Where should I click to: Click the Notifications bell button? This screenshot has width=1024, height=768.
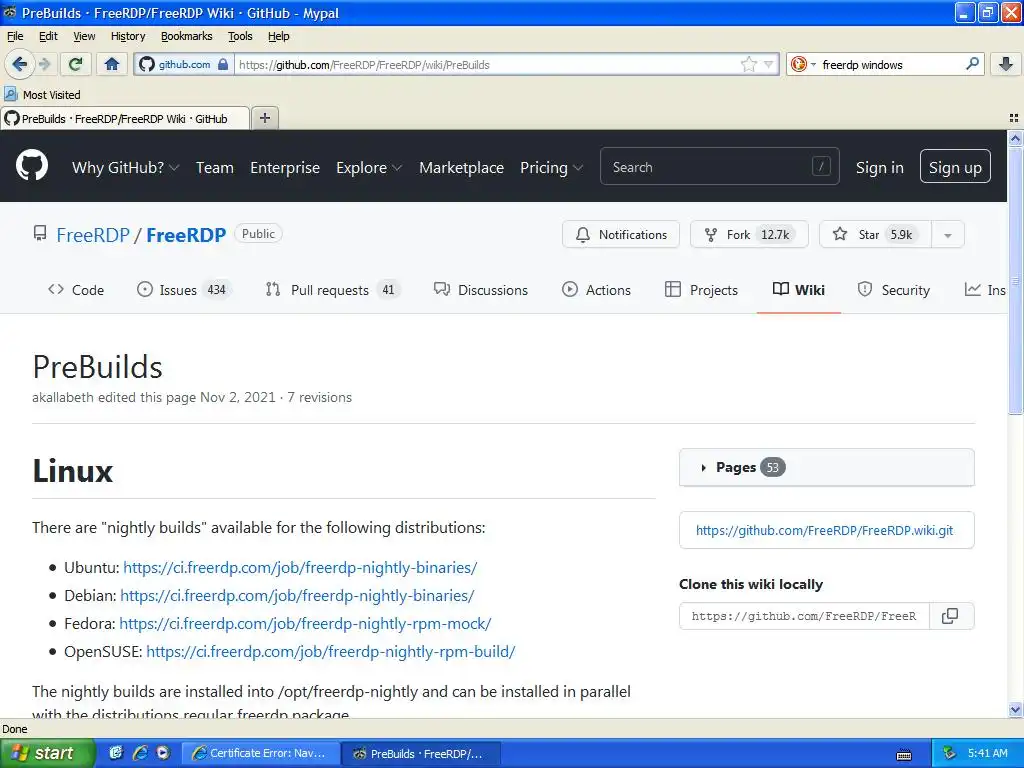coord(620,234)
